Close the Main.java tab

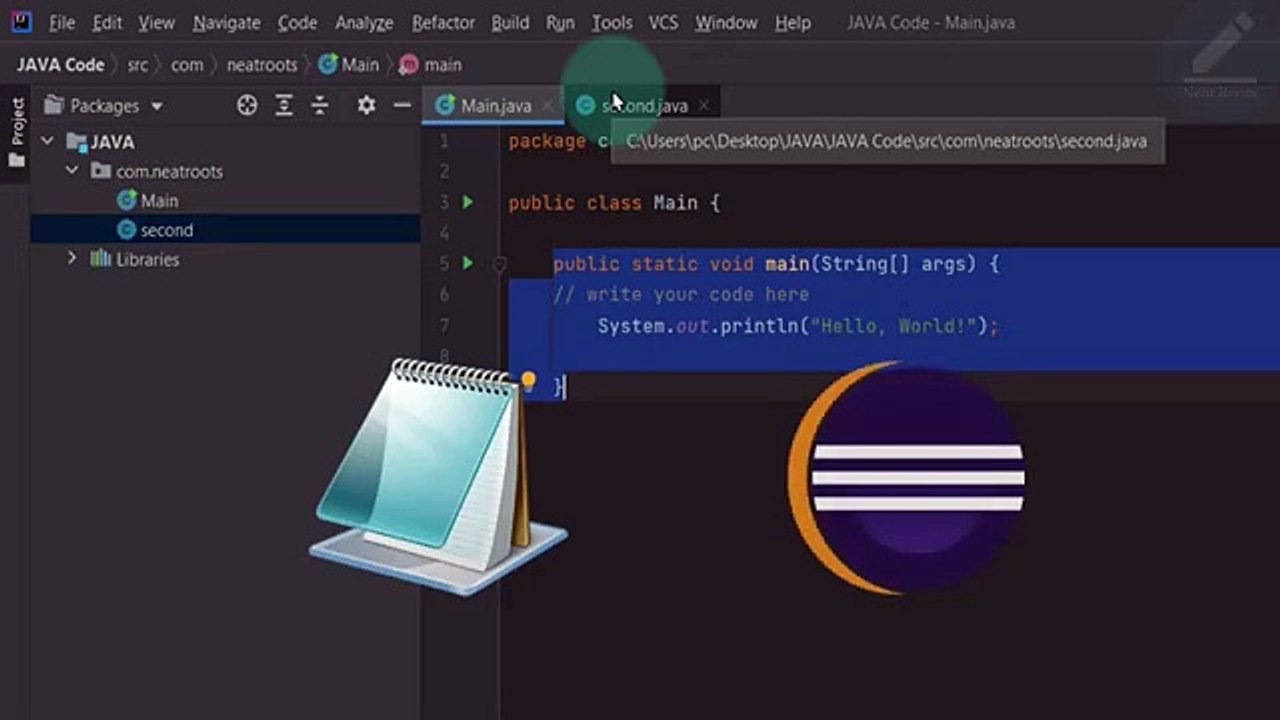(x=547, y=106)
